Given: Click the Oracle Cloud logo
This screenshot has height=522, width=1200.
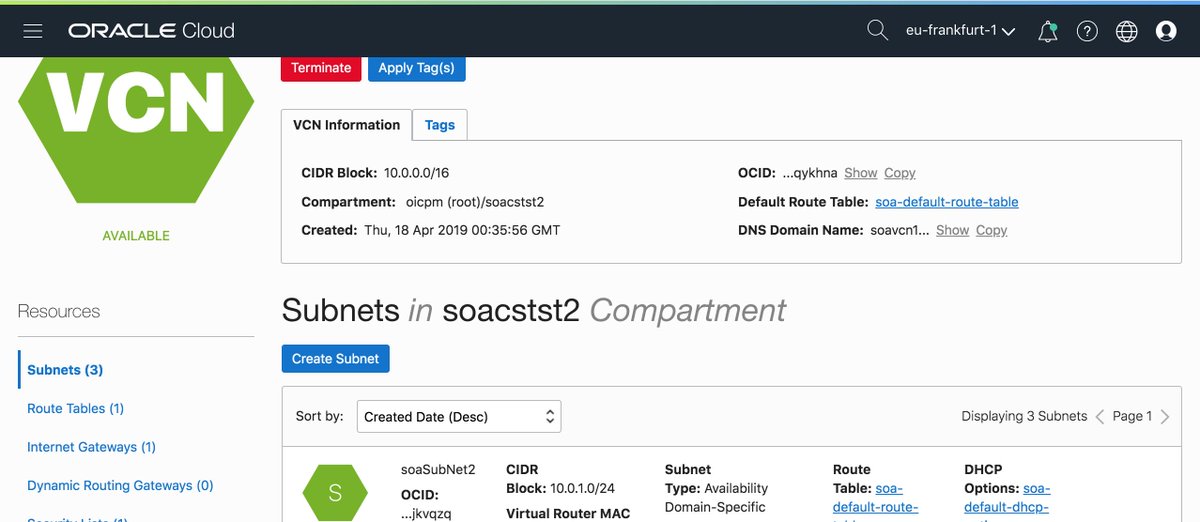Looking at the screenshot, I should click(x=151, y=31).
